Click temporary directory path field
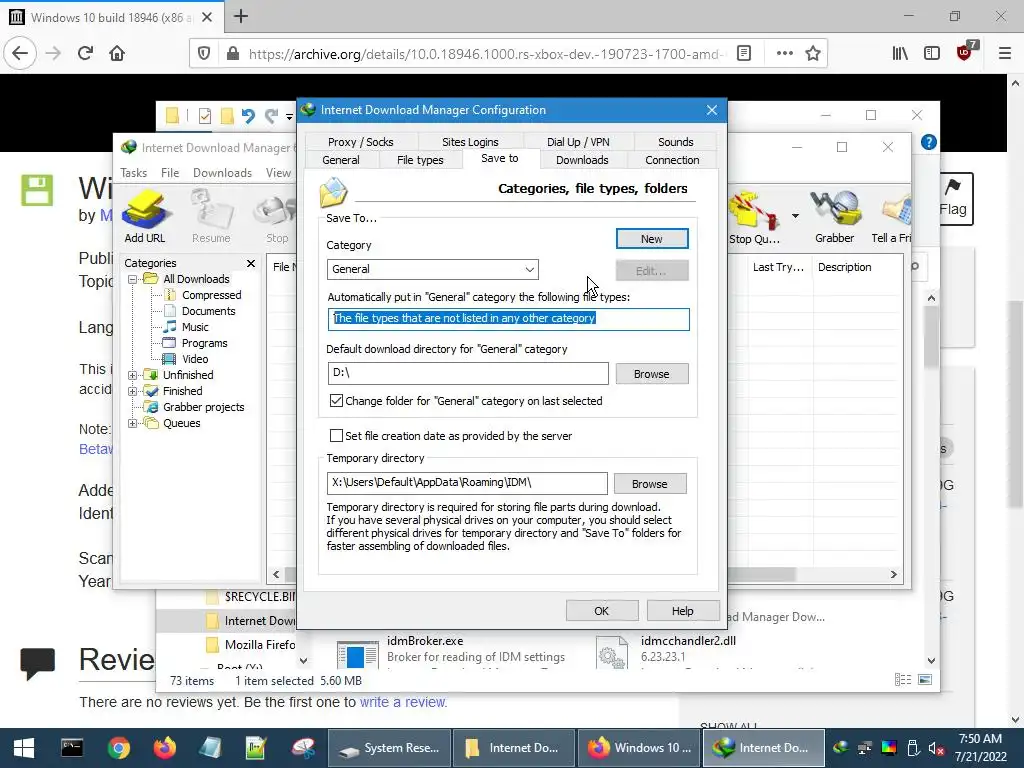Image resolution: width=1024 pixels, height=768 pixels. pos(467,483)
